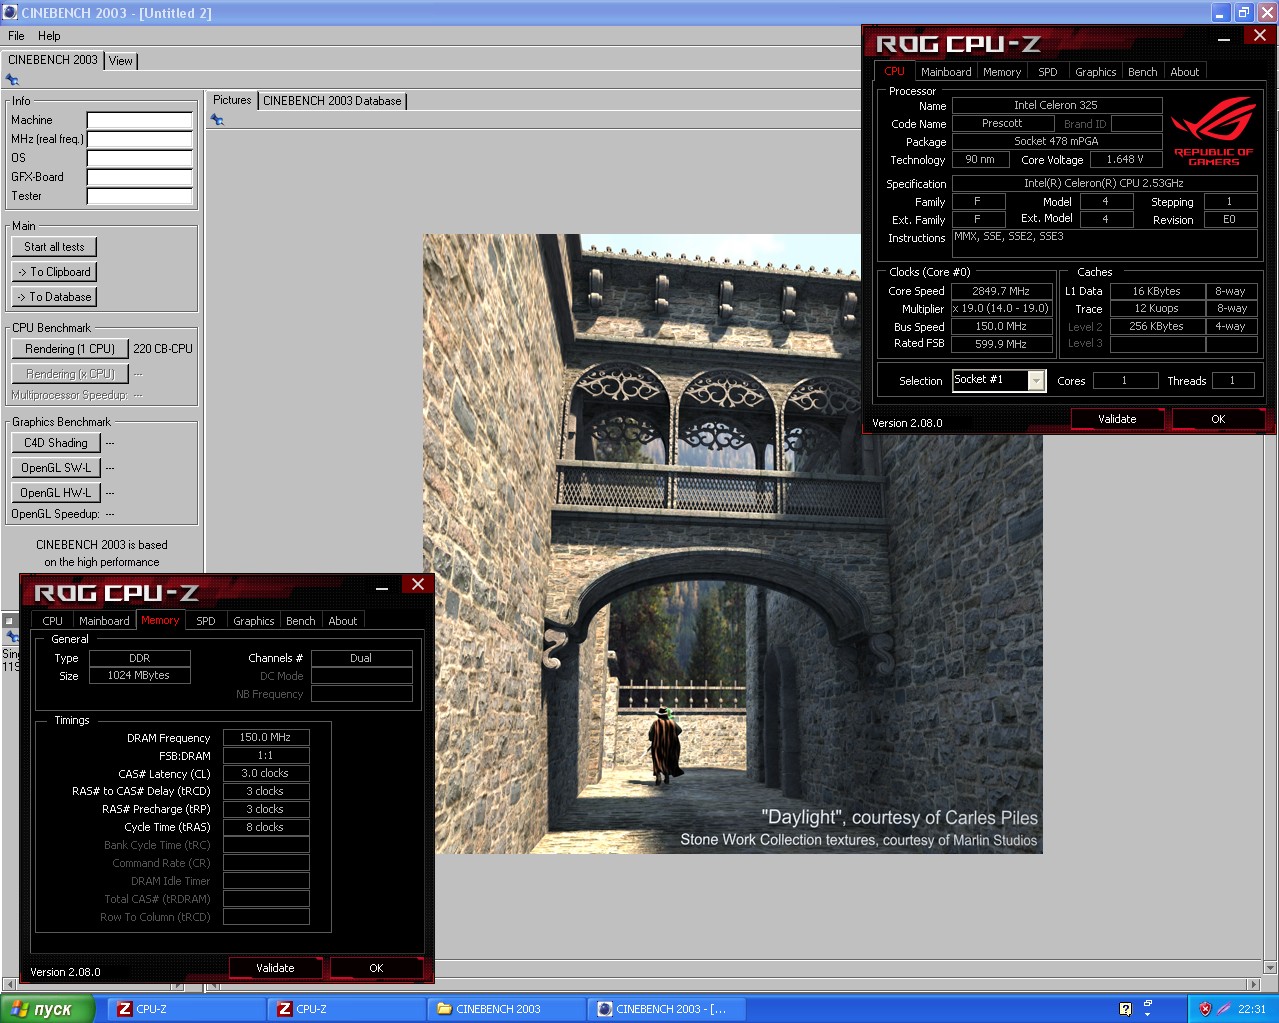Run OpenGL SW-L benchmark
This screenshot has height=1023, width=1279.
pyautogui.click(x=56, y=468)
